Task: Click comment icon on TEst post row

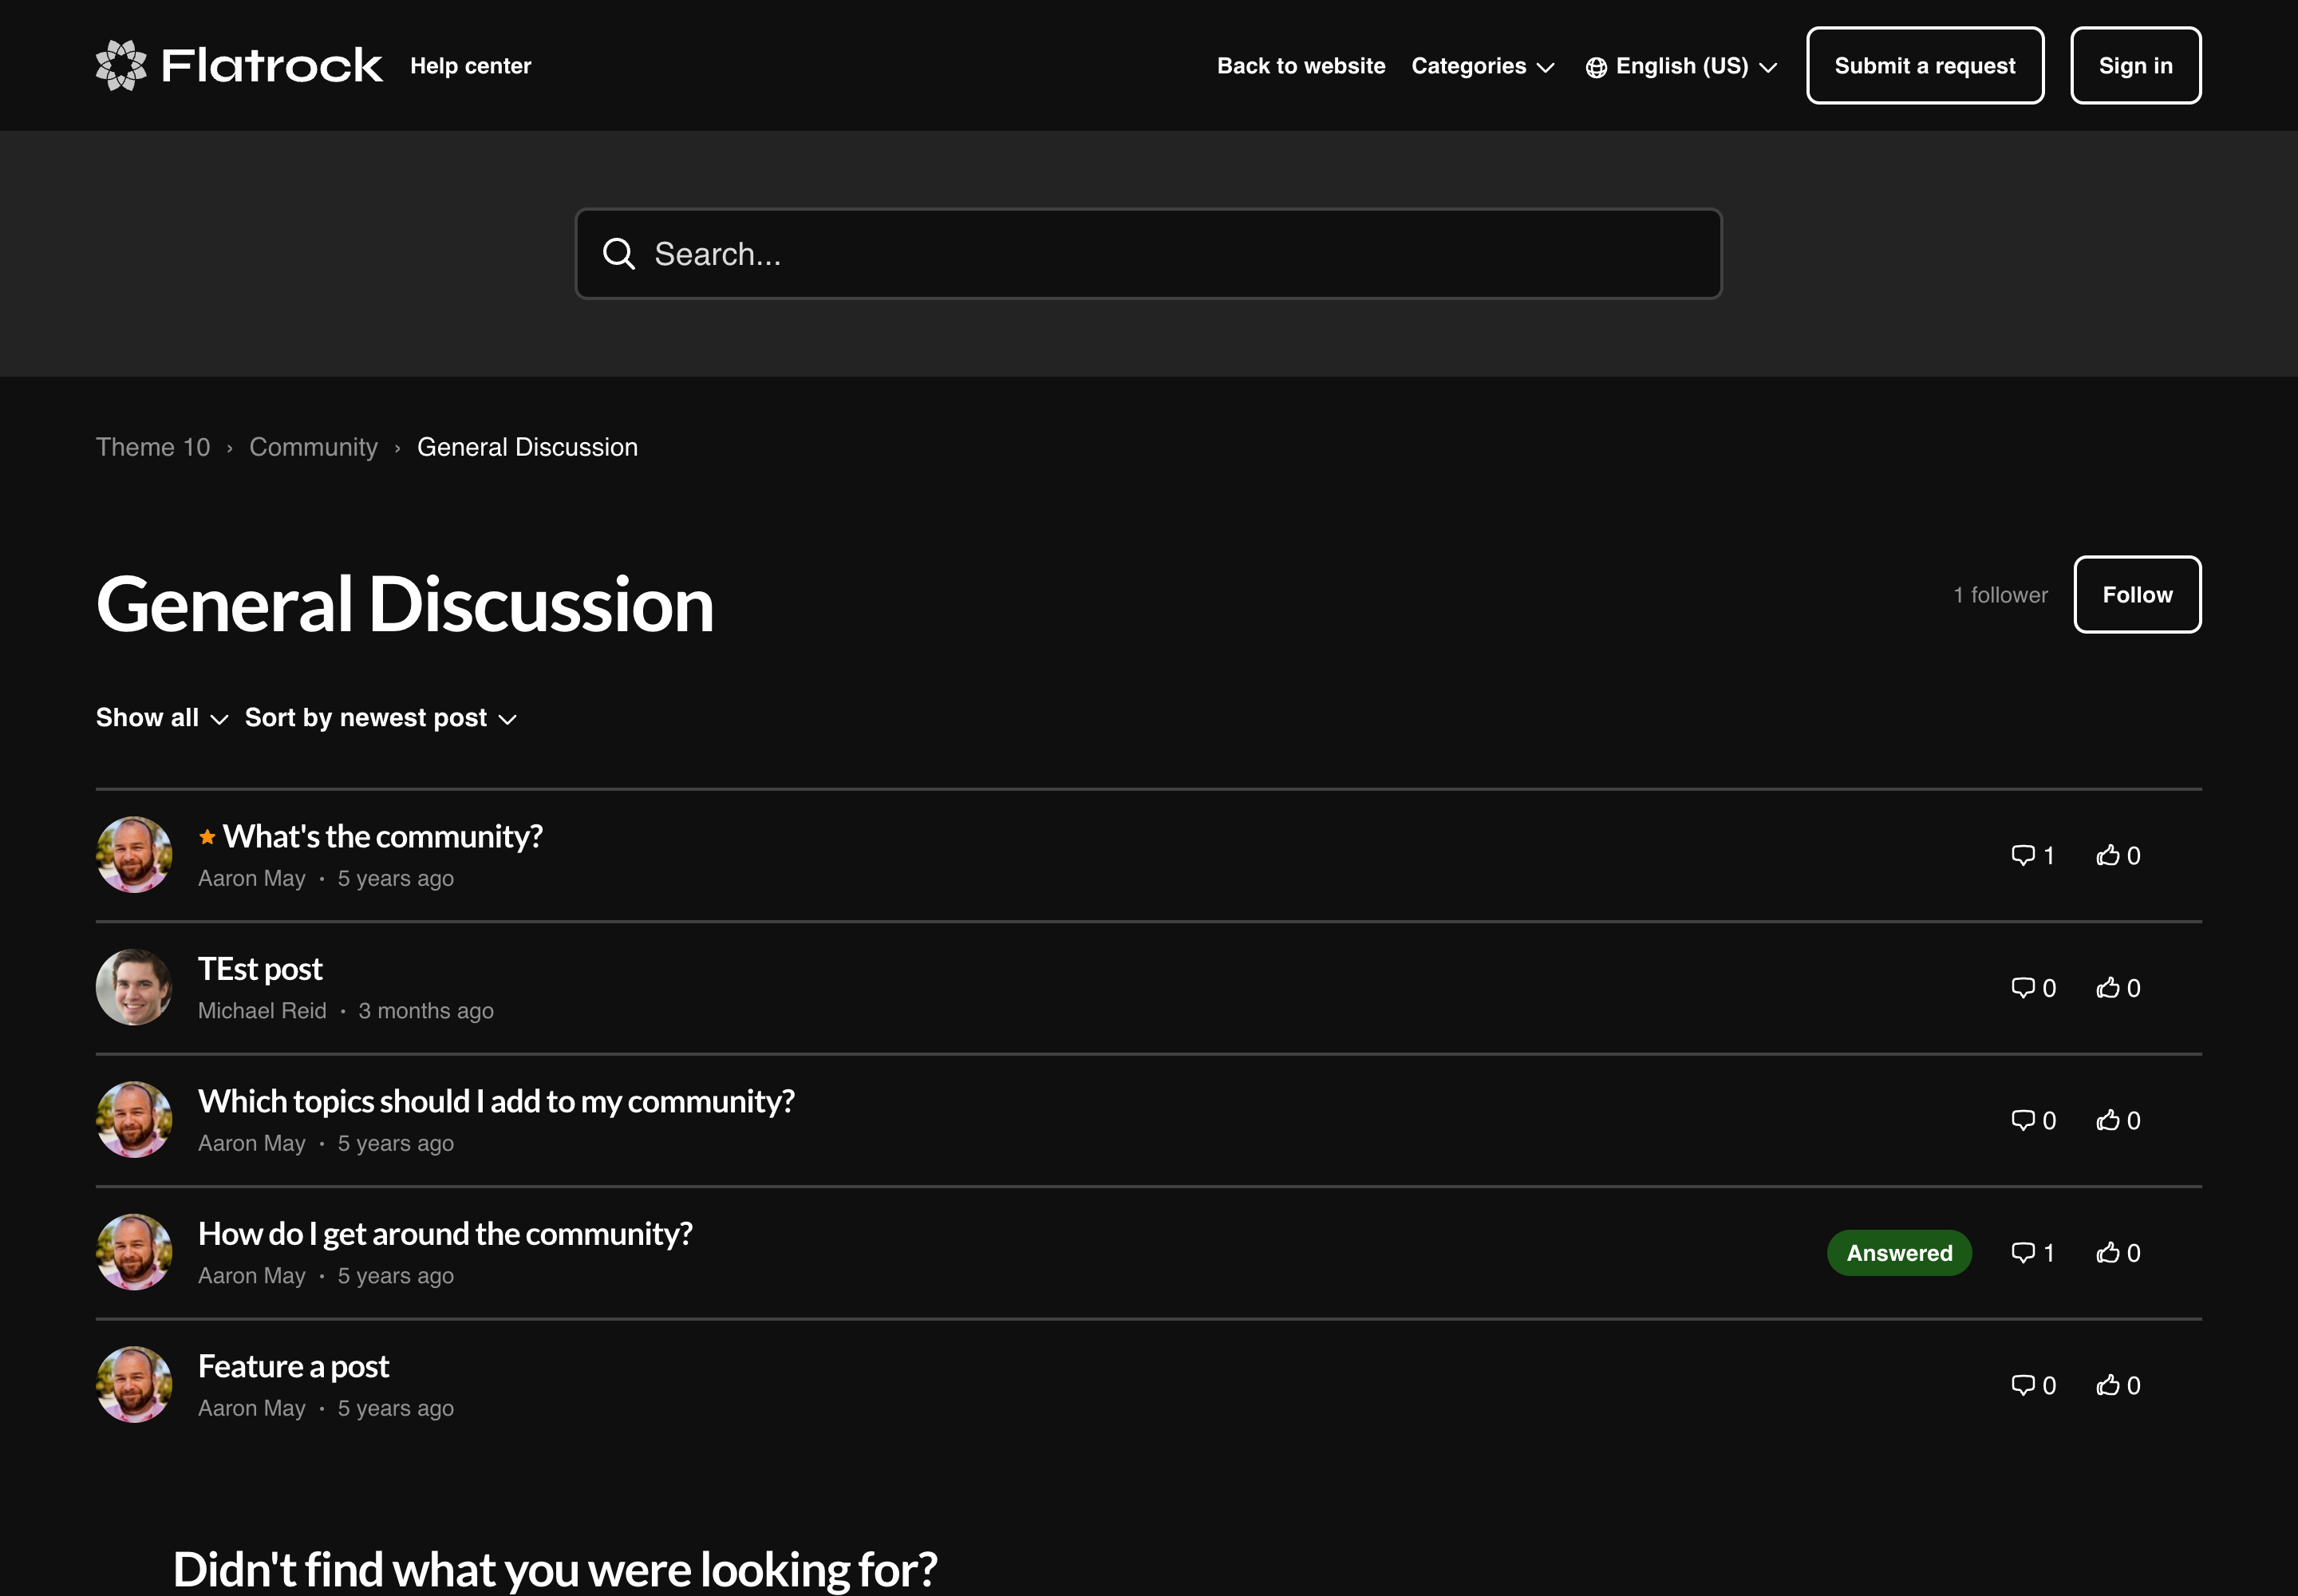Action: tap(2023, 988)
